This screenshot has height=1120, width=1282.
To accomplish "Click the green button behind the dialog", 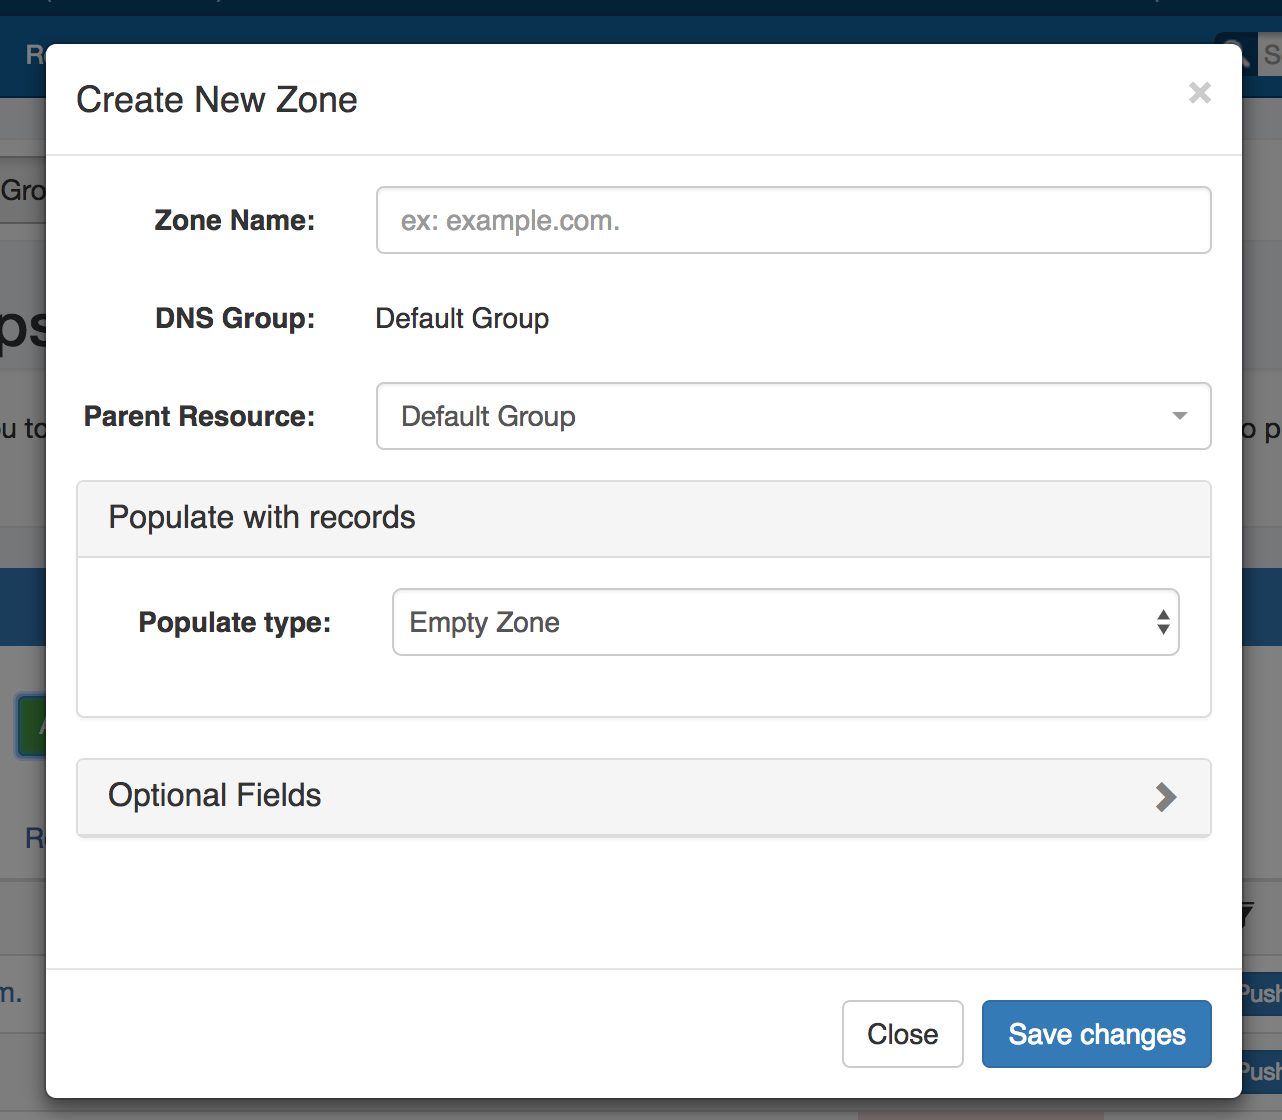I will (x=30, y=726).
